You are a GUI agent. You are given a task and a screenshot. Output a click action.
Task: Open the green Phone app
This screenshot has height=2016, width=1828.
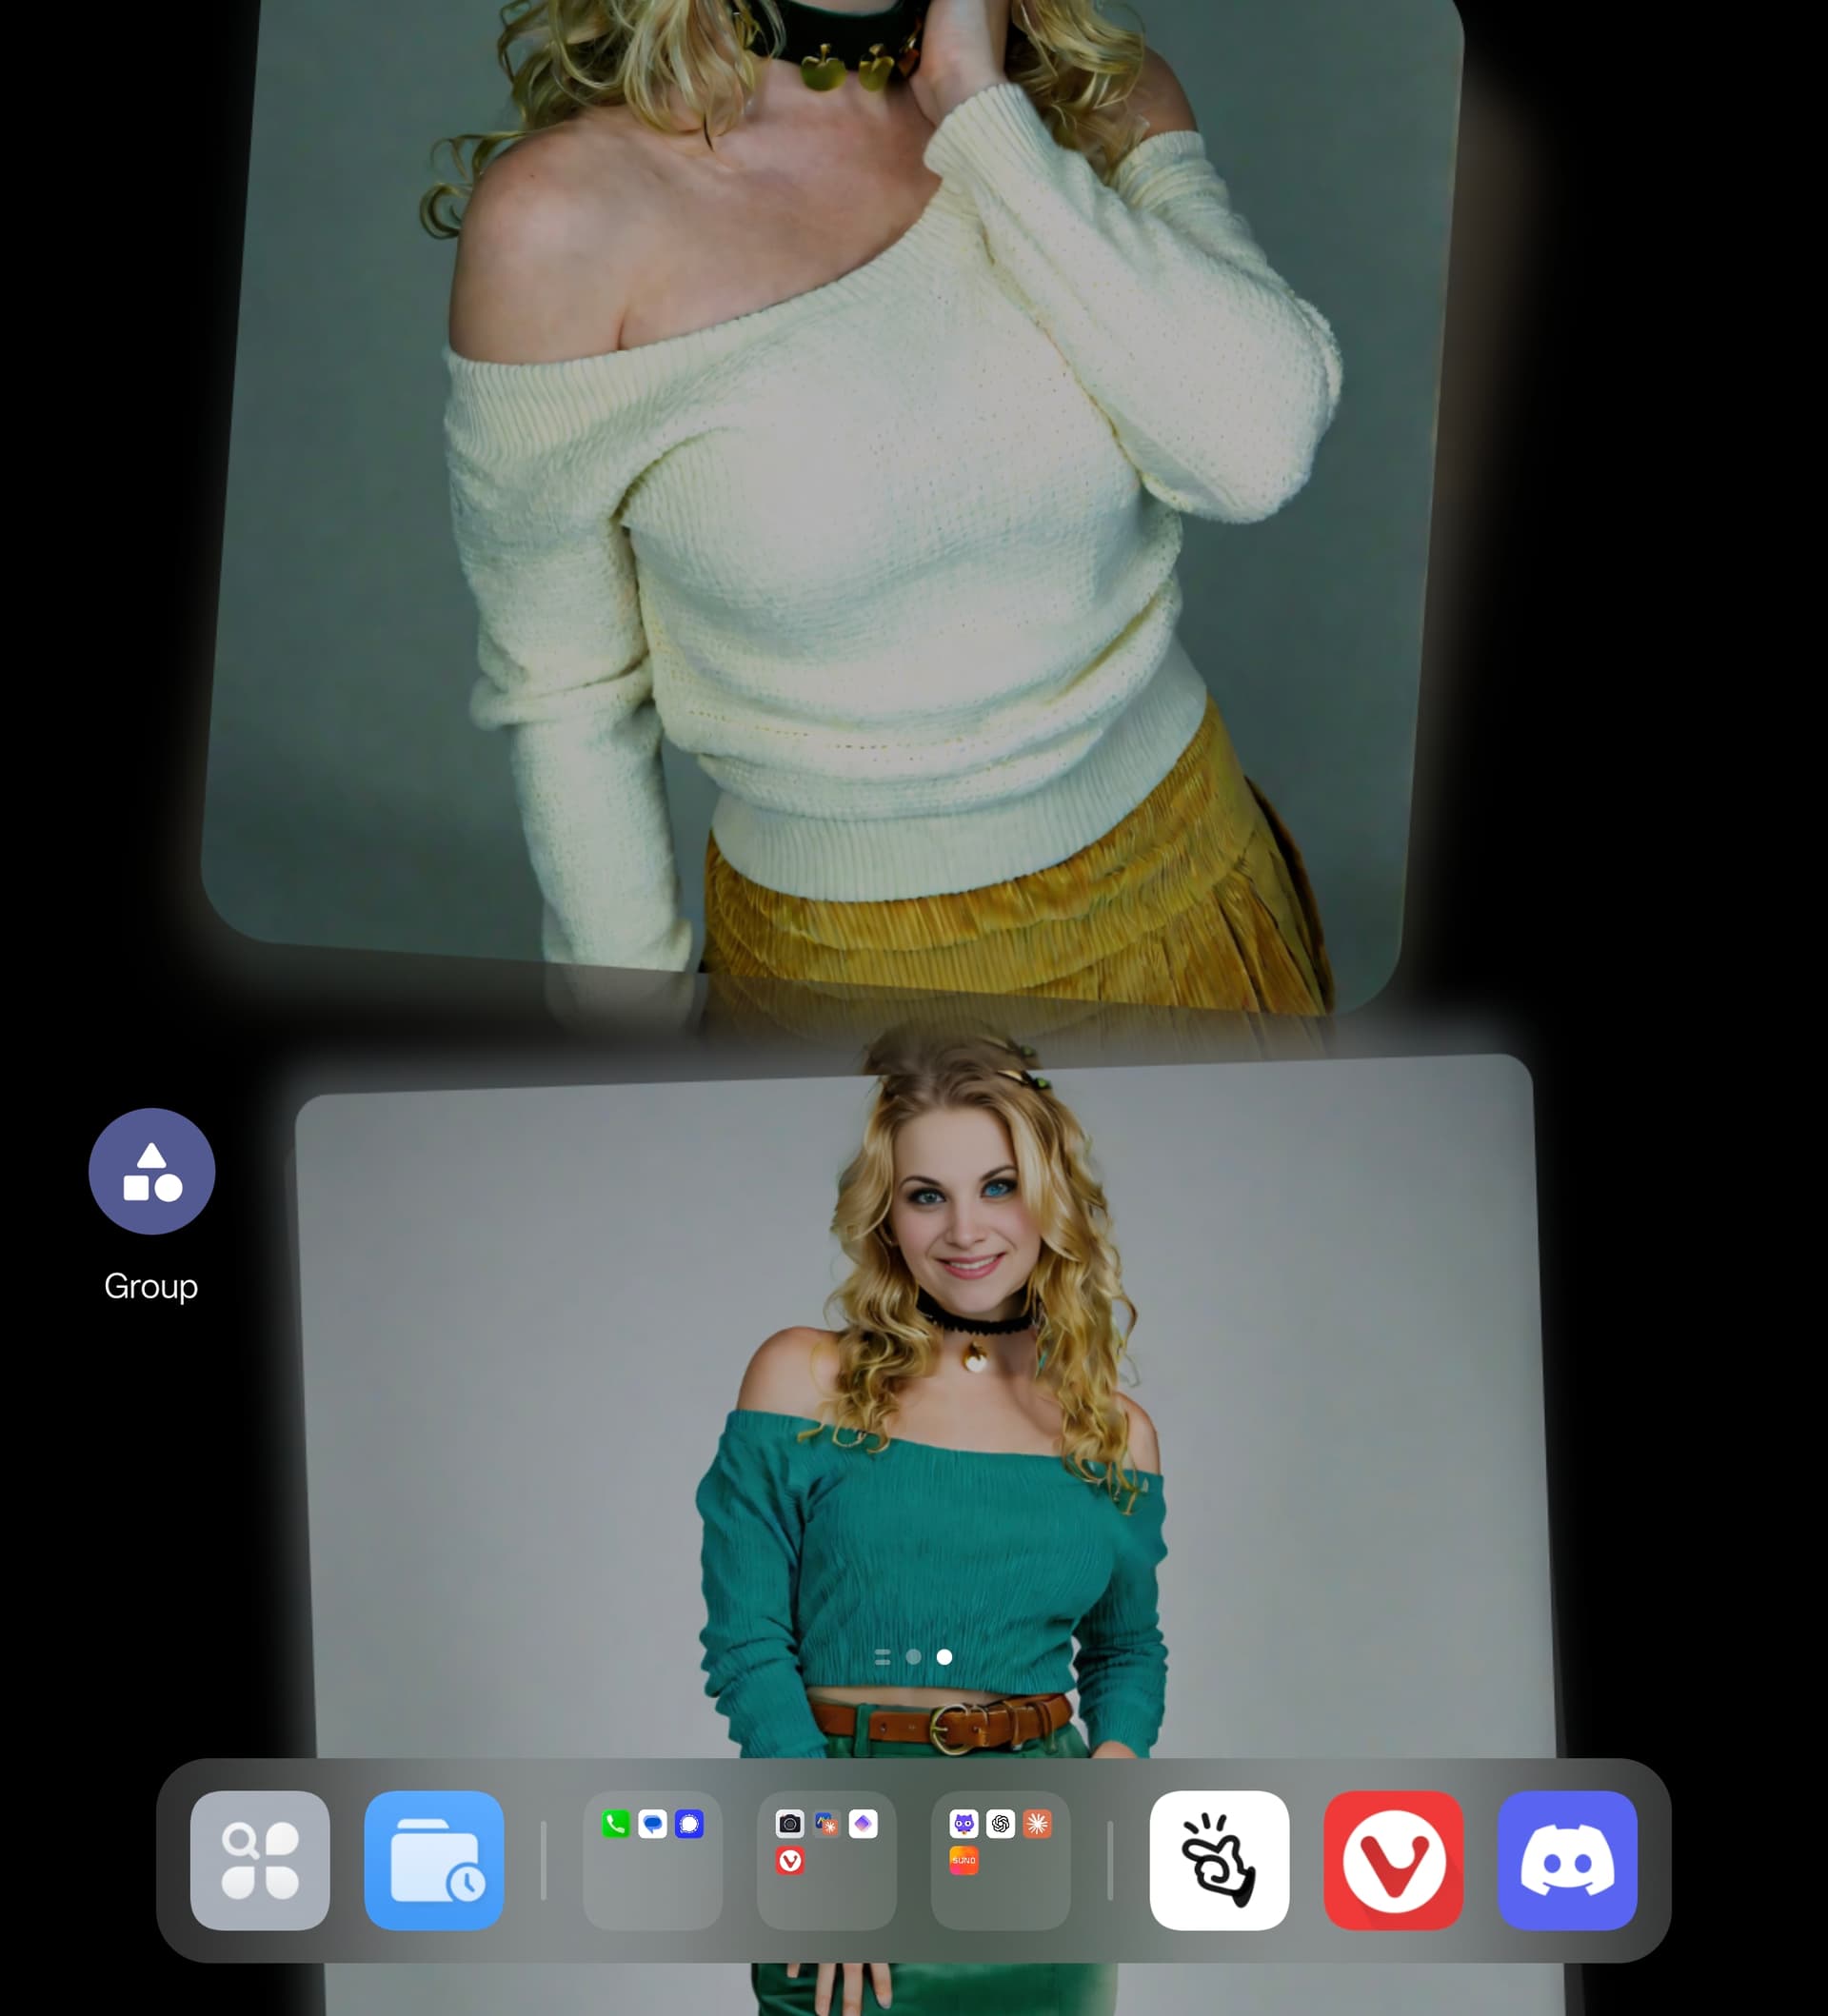tap(616, 1824)
